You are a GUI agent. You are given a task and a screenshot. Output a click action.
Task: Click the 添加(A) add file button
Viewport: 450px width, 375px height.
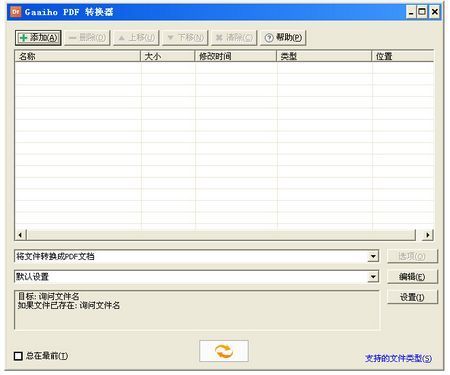[38, 38]
